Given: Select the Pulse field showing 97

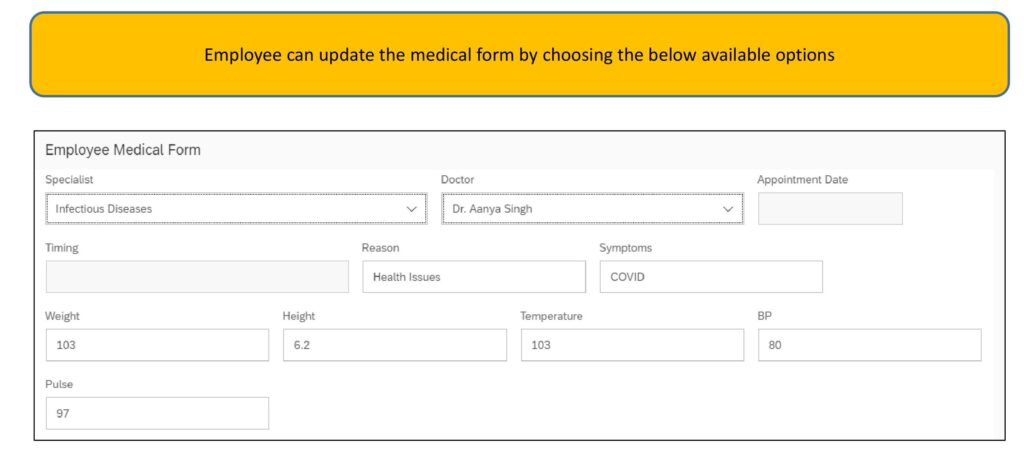Looking at the screenshot, I should click(157, 413).
